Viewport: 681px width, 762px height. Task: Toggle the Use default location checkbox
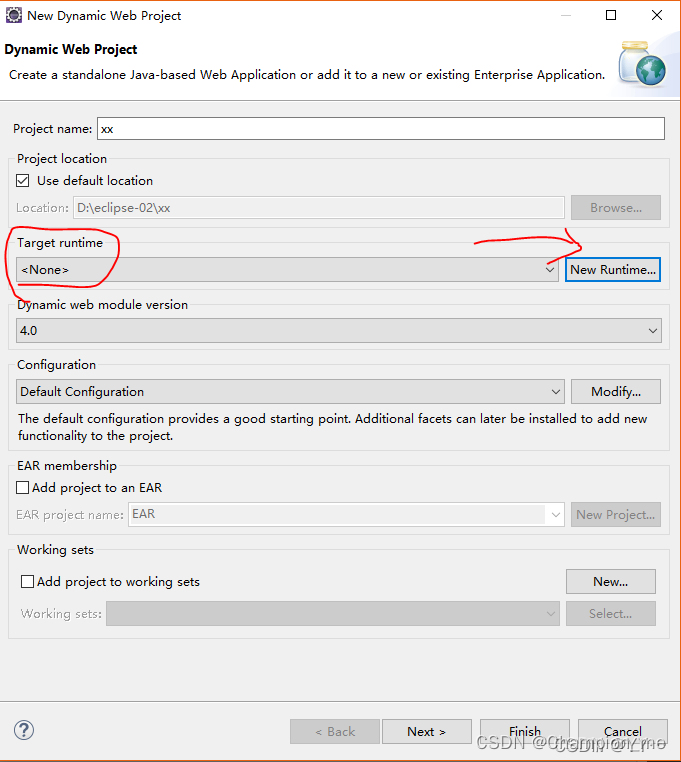[22, 181]
